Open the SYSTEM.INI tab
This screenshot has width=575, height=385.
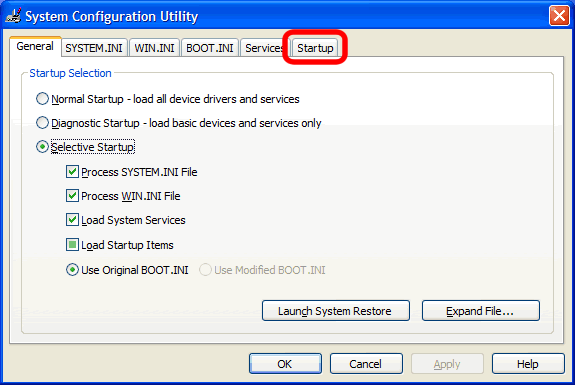pyautogui.click(x=94, y=48)
